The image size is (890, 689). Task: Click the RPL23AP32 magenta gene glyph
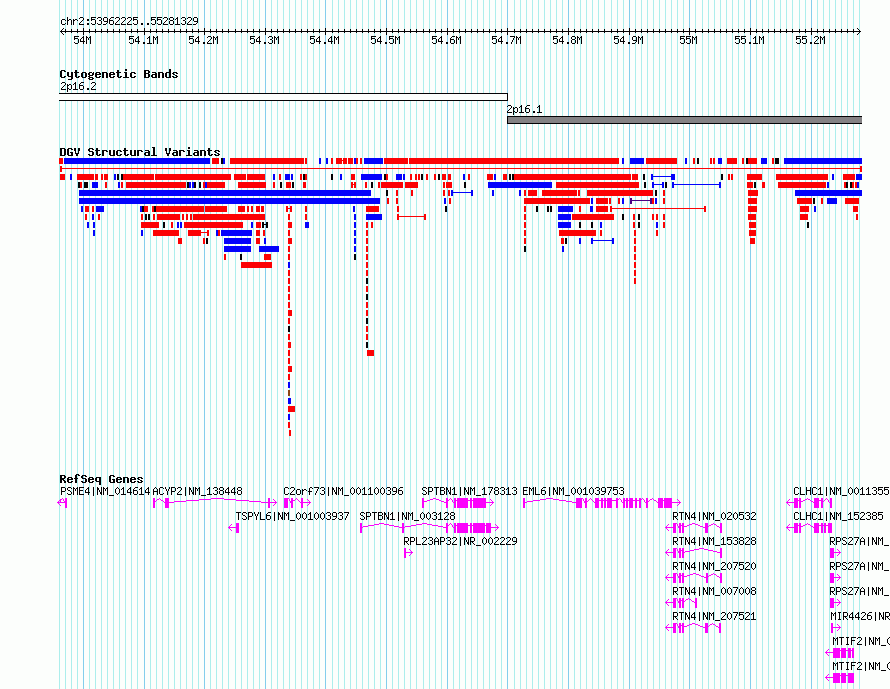[x=408, y=553]
